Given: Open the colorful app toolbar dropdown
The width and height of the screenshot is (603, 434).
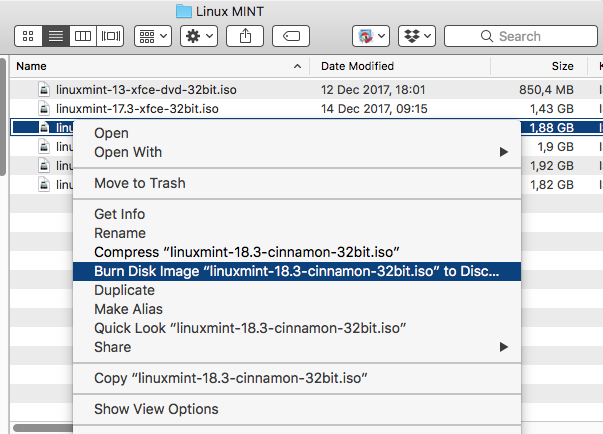Looking at the screenshot, I should tap(371, 36).
